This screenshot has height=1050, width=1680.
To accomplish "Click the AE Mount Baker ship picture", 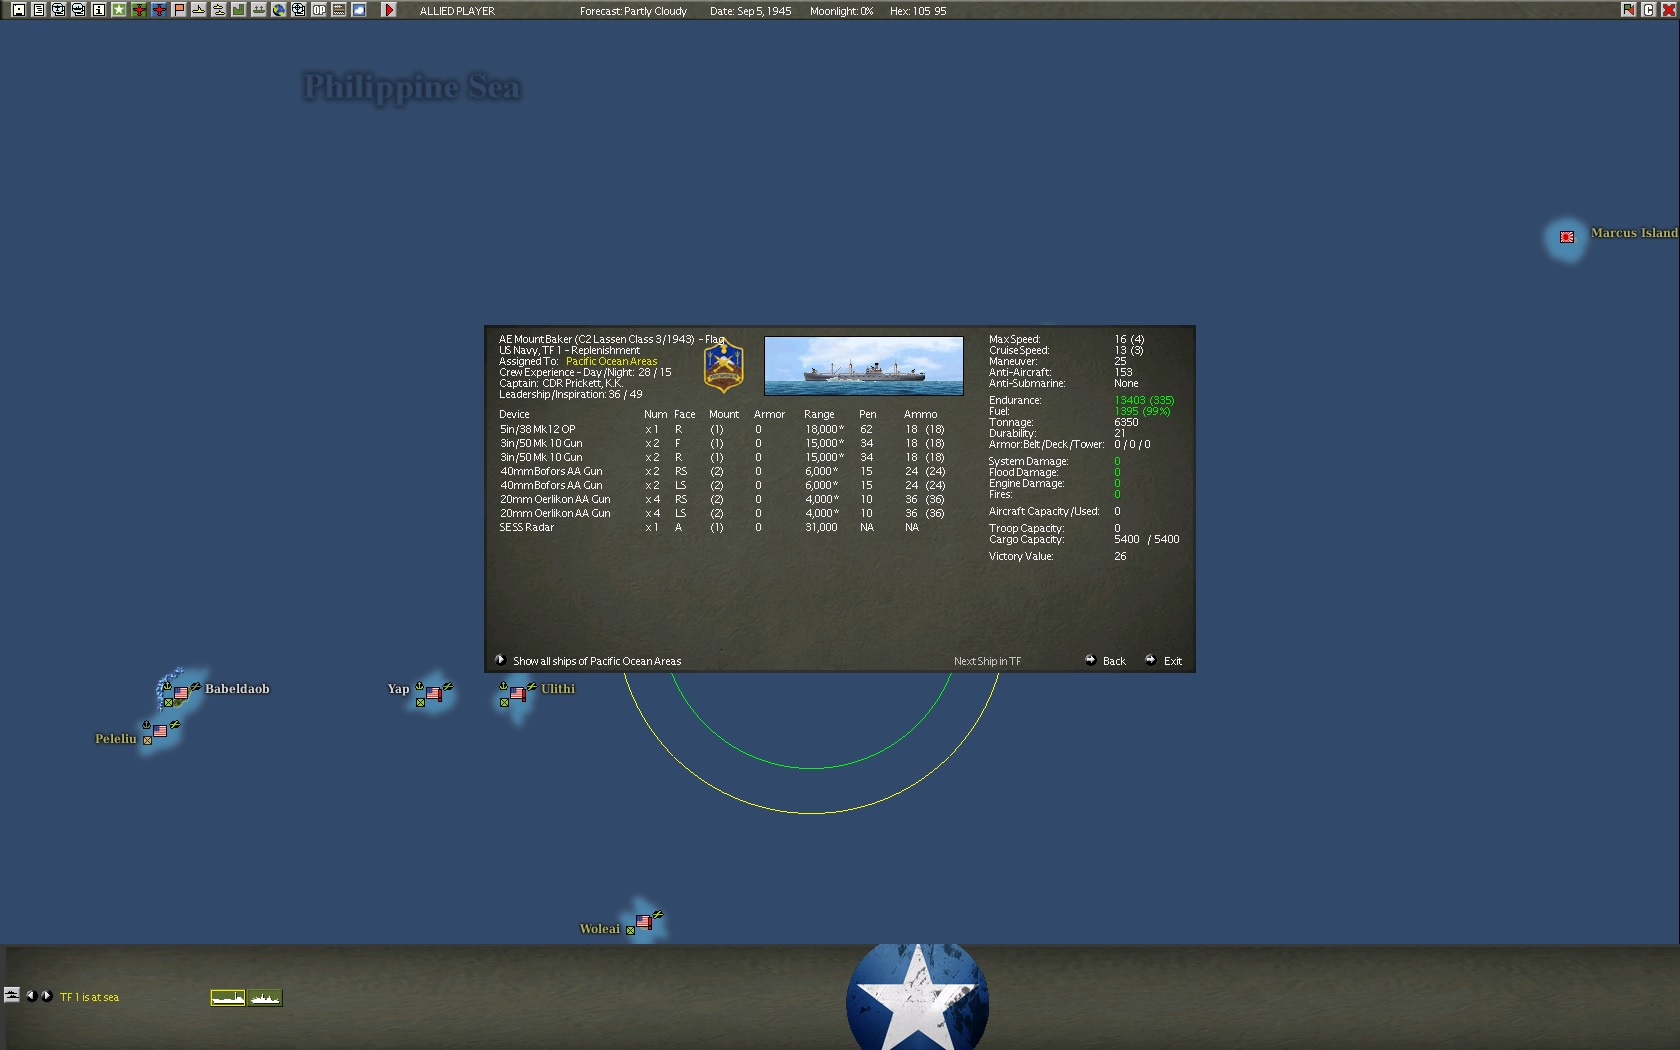I will click(x=864, y=366).
